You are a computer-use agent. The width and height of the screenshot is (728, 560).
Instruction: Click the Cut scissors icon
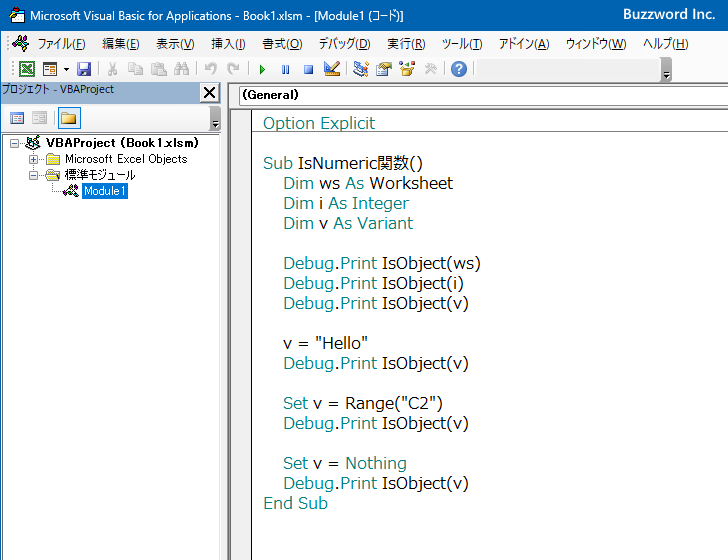point(112,69)
